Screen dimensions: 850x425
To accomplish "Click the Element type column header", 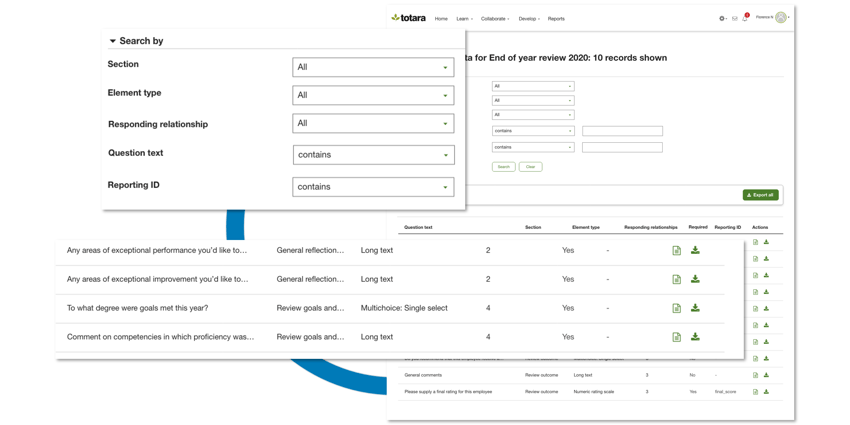I will (x=586, y=228).
